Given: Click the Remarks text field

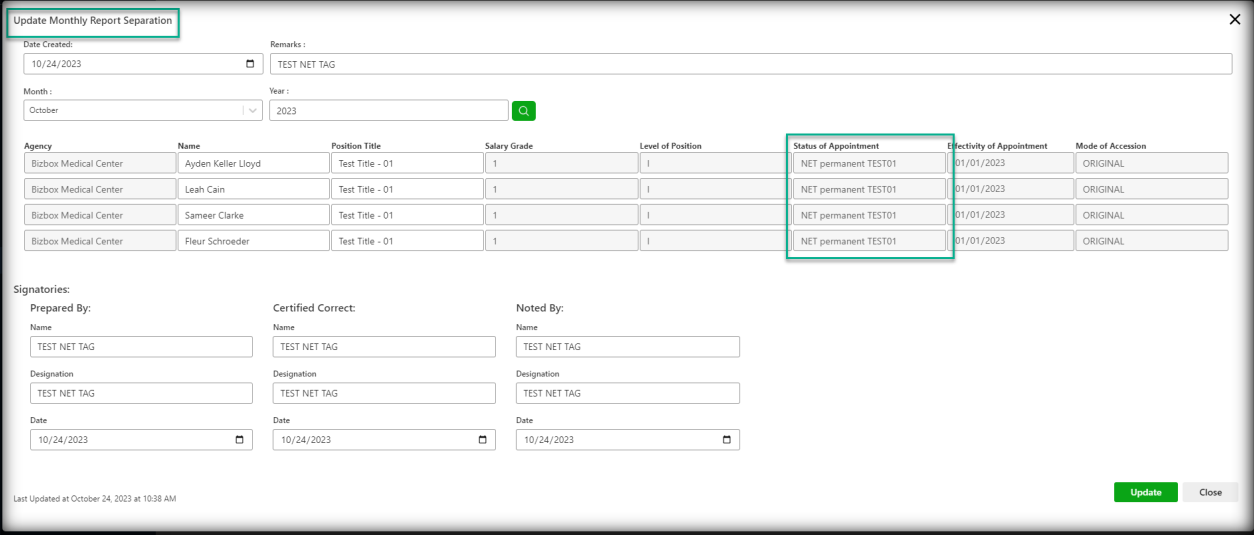Looking at the screenshot, I should [x=750, y=64].
